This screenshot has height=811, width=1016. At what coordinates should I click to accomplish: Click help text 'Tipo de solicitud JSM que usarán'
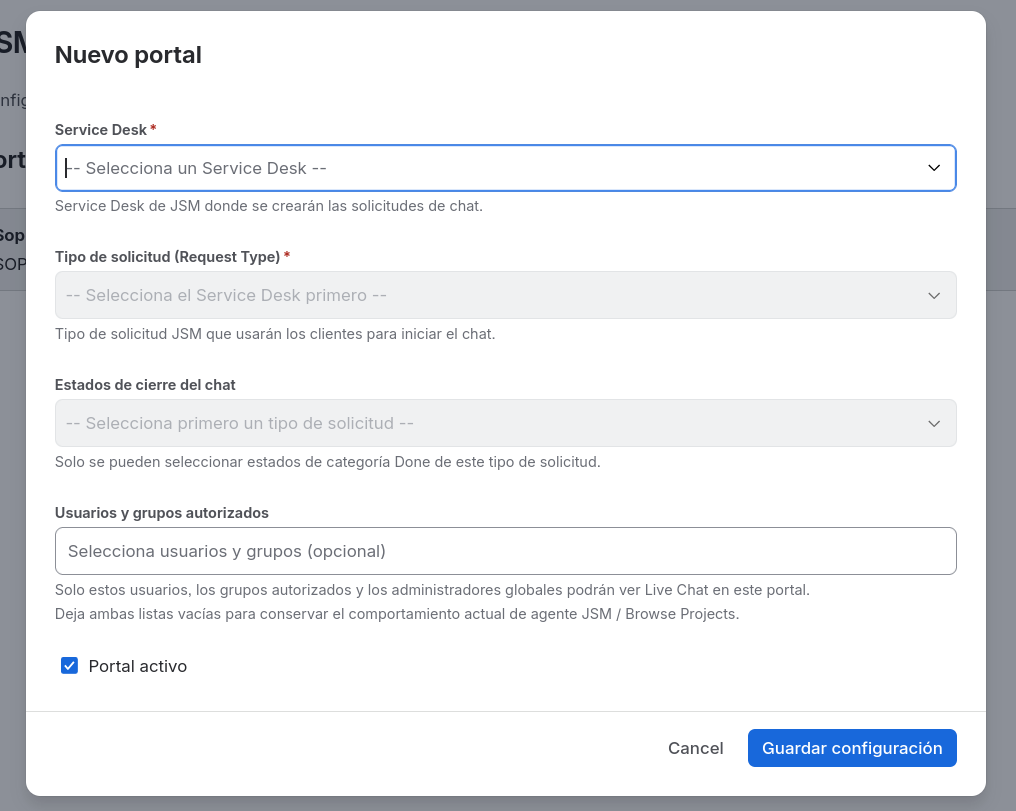pos(275,334)
